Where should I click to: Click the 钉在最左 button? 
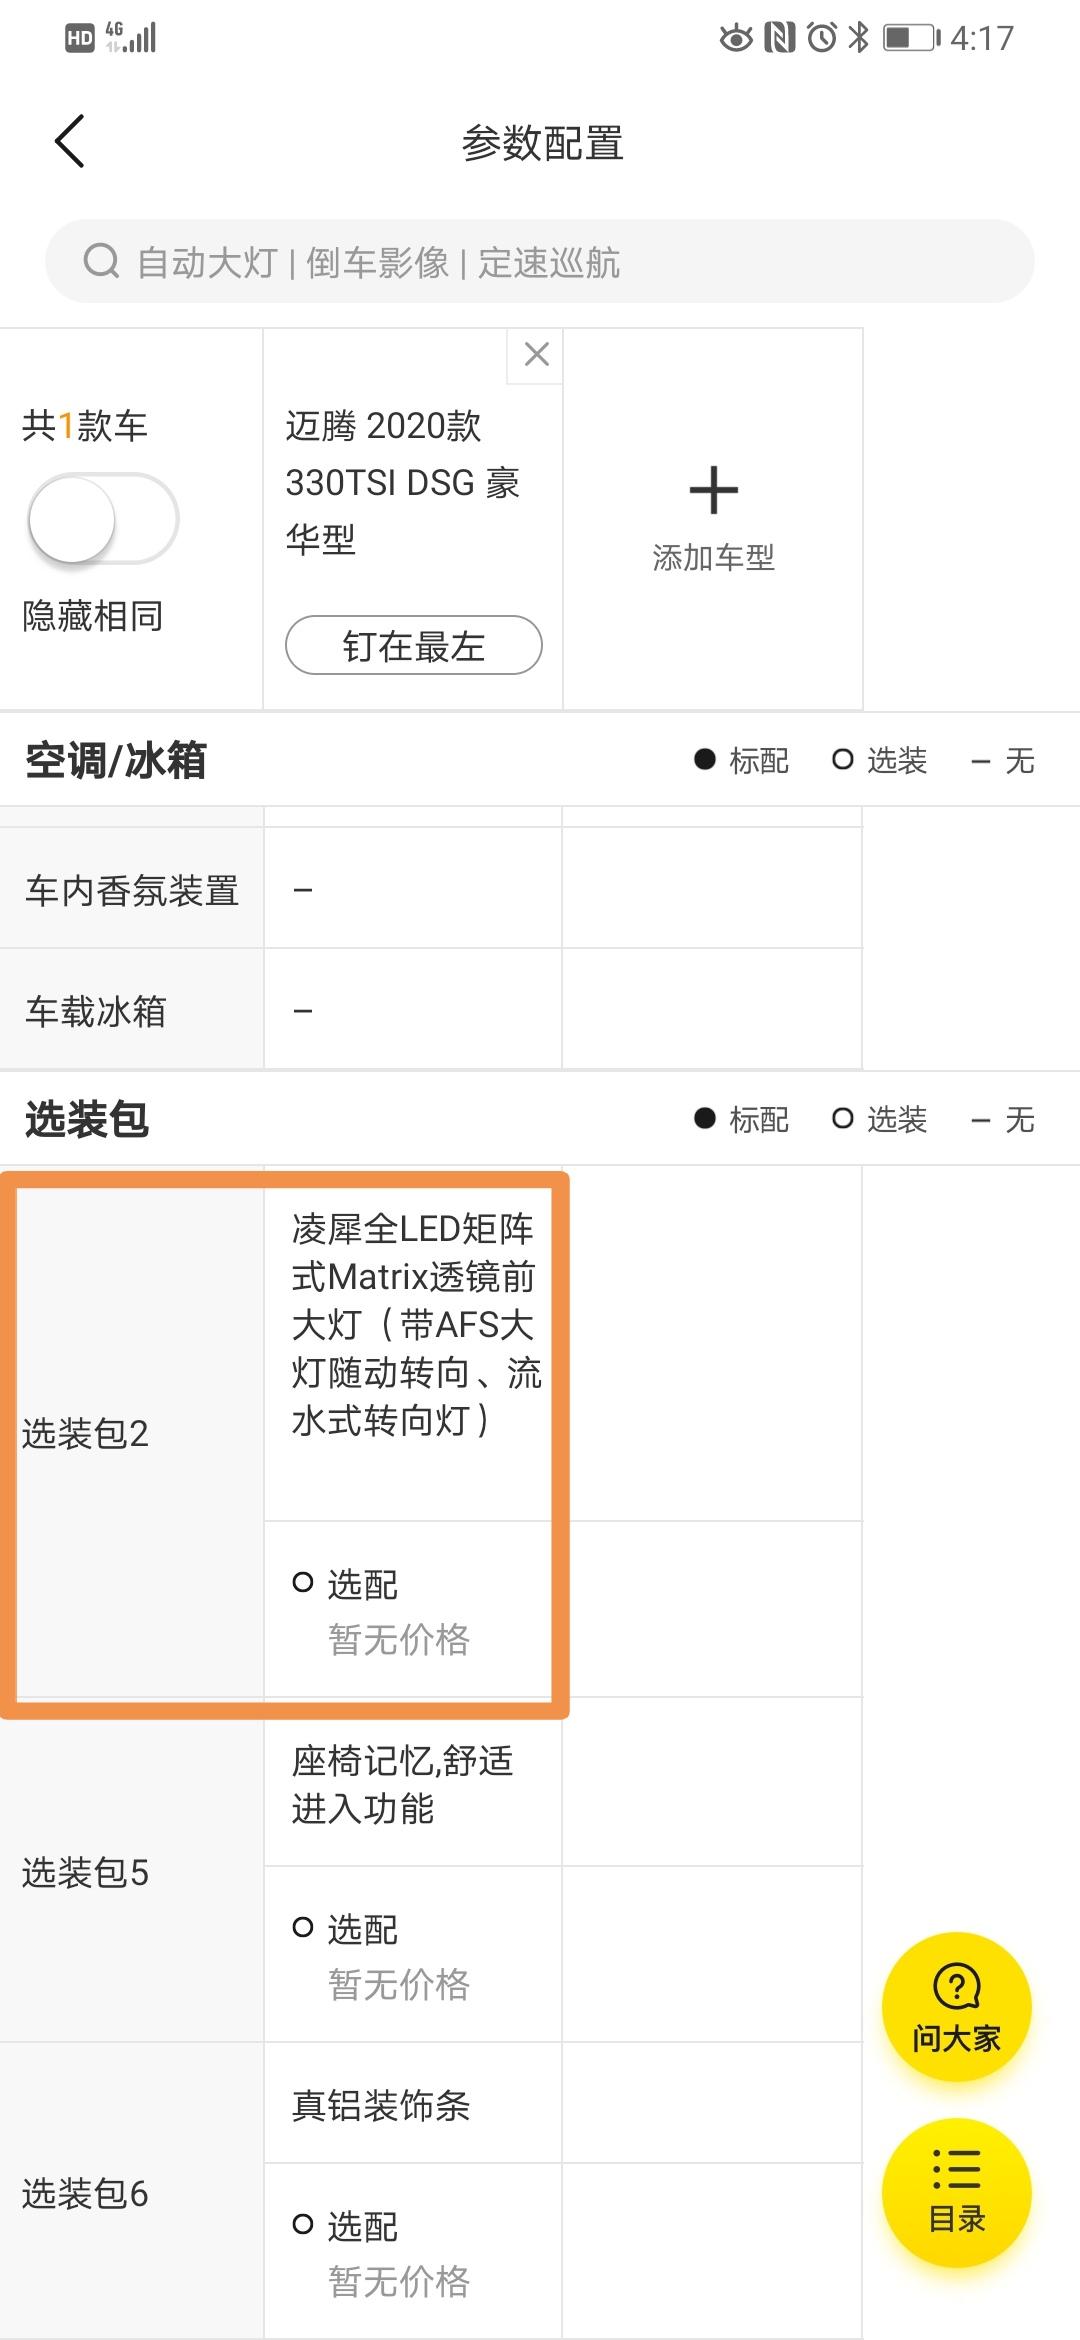(x=413, y=646)
